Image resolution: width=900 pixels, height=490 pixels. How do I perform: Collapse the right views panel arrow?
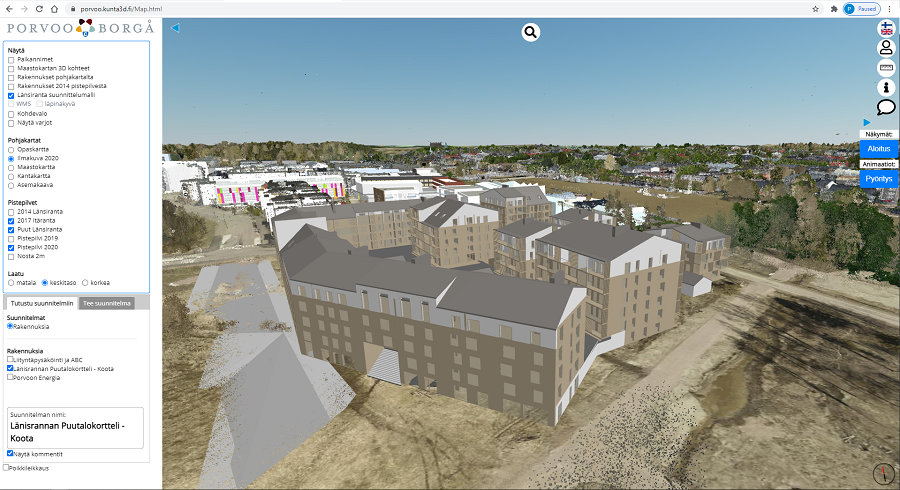pos(867,122)
